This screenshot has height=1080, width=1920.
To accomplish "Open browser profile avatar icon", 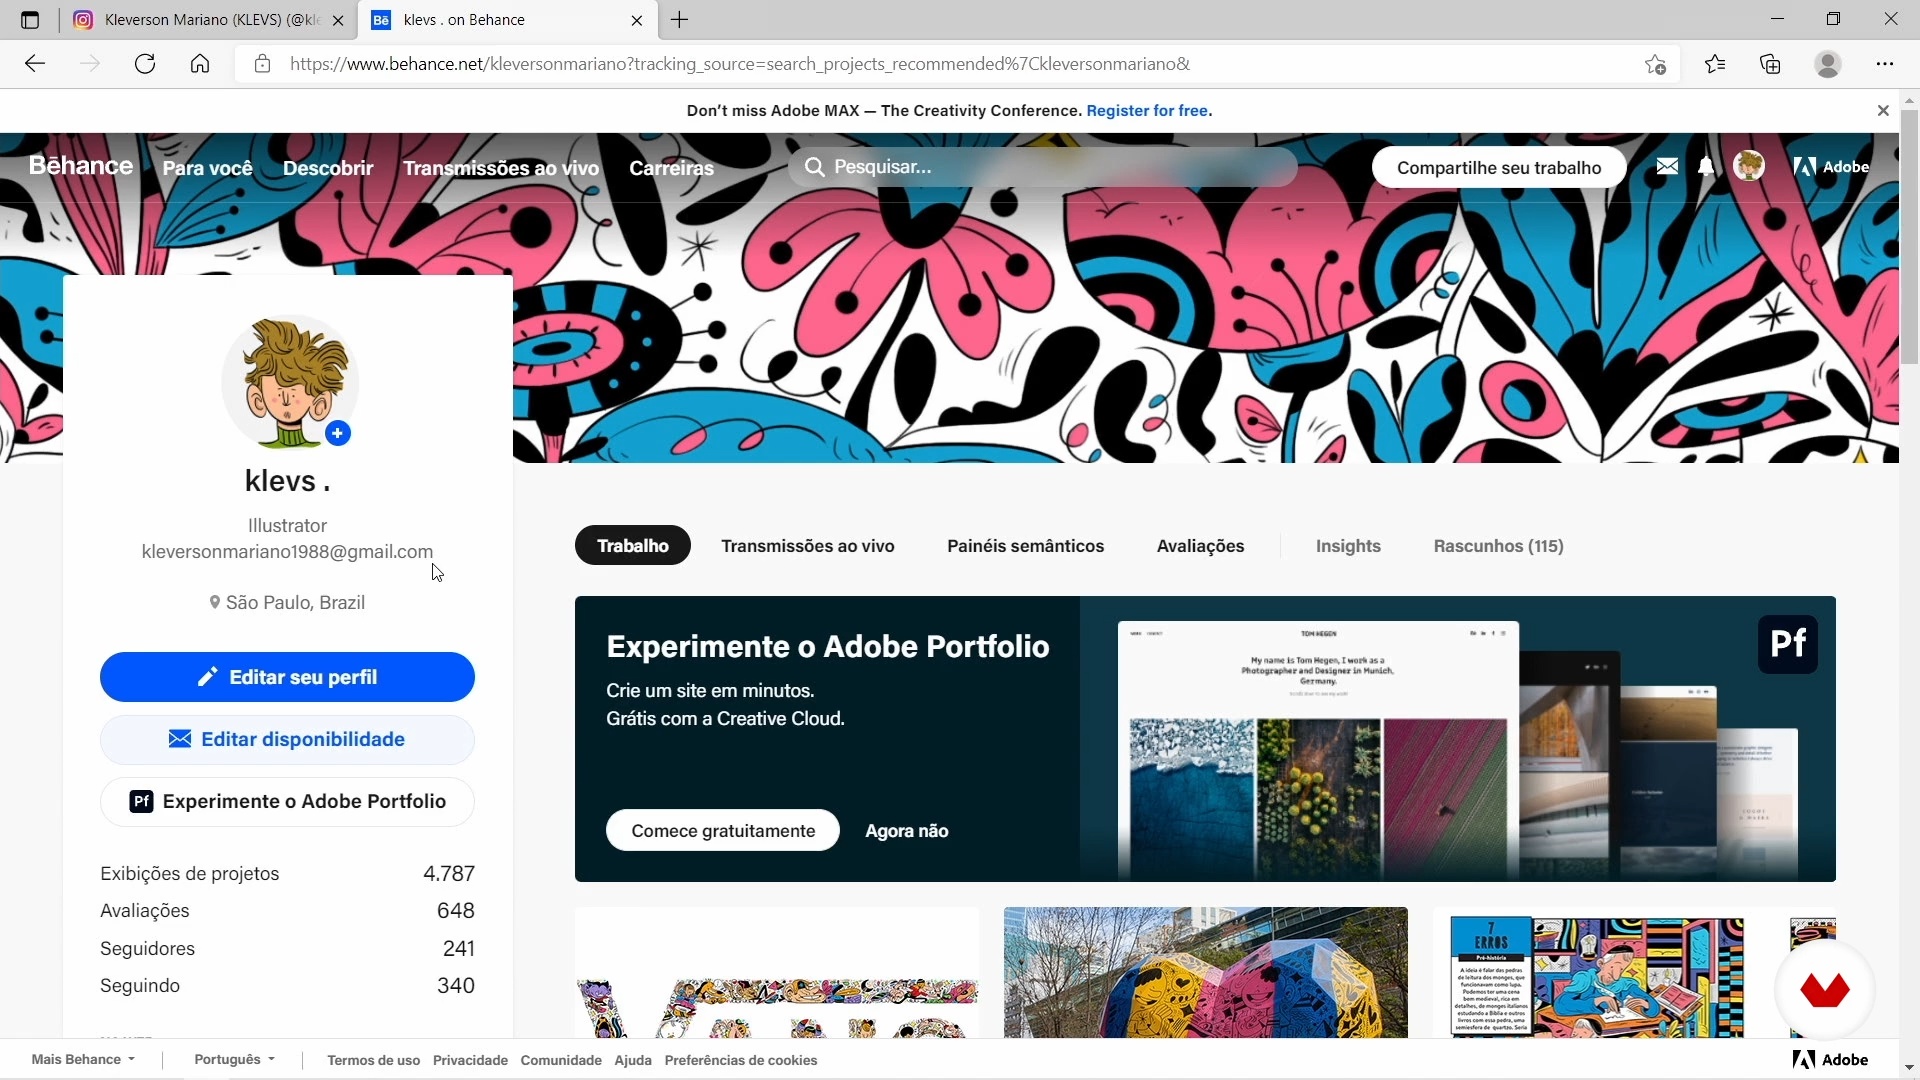I will [1828, 64].
